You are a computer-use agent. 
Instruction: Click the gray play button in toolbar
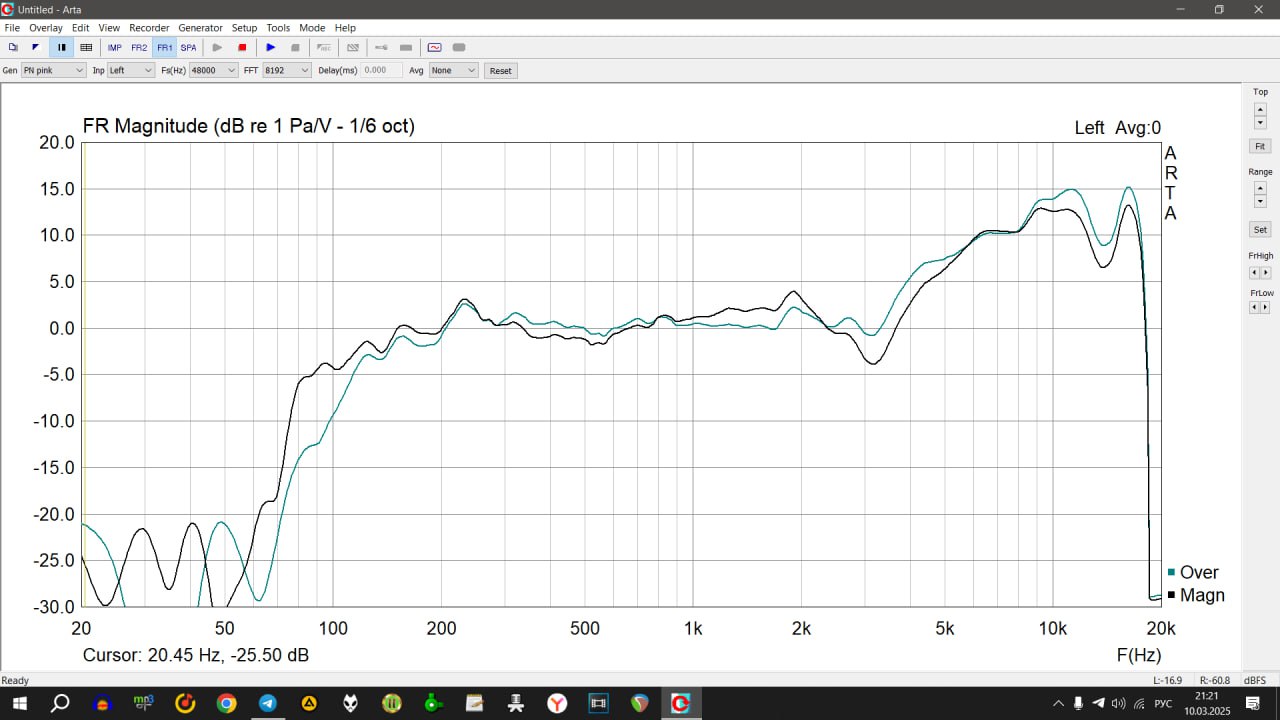217,47
